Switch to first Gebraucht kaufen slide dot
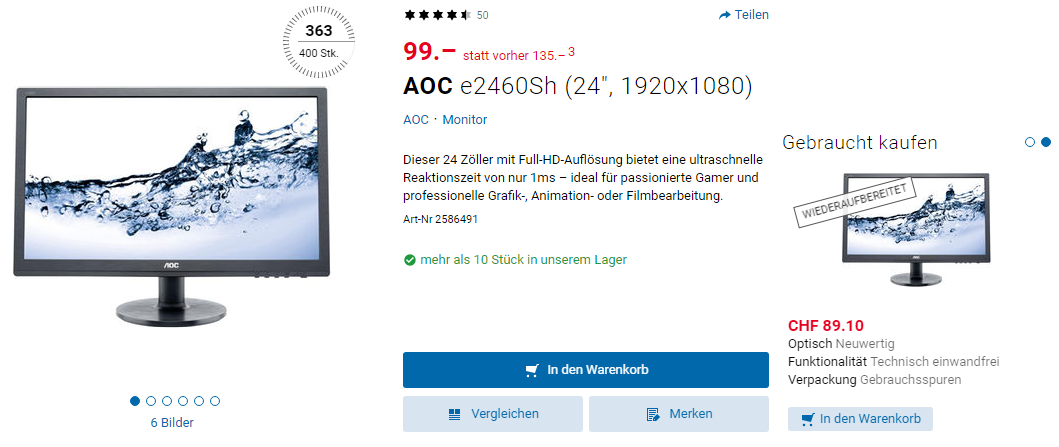1059x447 pixels. [x=1030, y=142]
